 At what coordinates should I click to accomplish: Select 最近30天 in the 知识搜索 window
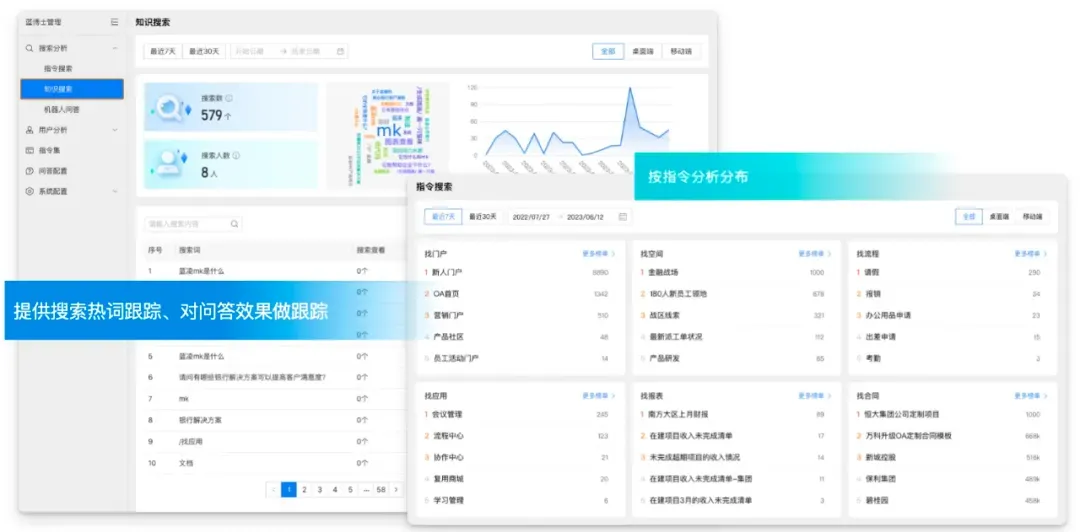tap(204, 51)
